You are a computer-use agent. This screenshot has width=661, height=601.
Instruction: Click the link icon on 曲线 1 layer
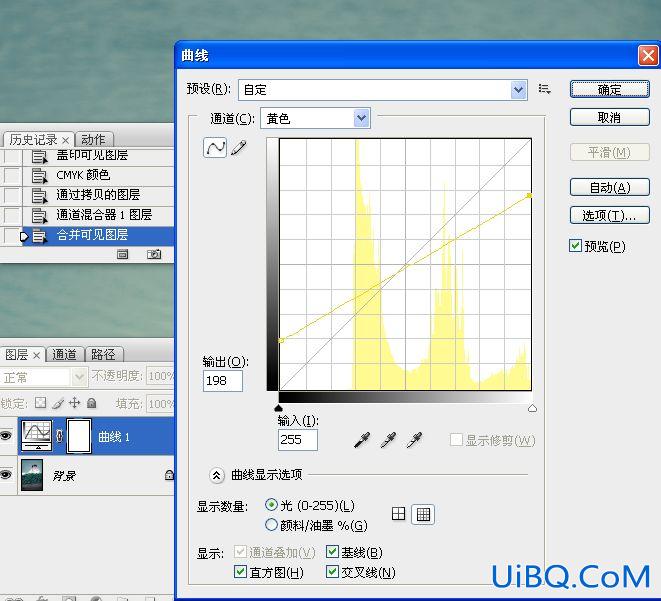(x=59, y=436)
